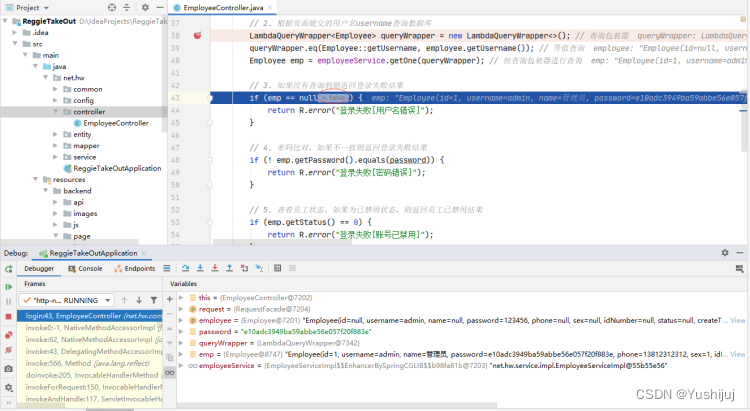Switch to the Debugger tab
This screenshot has height=411, width=750.
coord(39,268)
